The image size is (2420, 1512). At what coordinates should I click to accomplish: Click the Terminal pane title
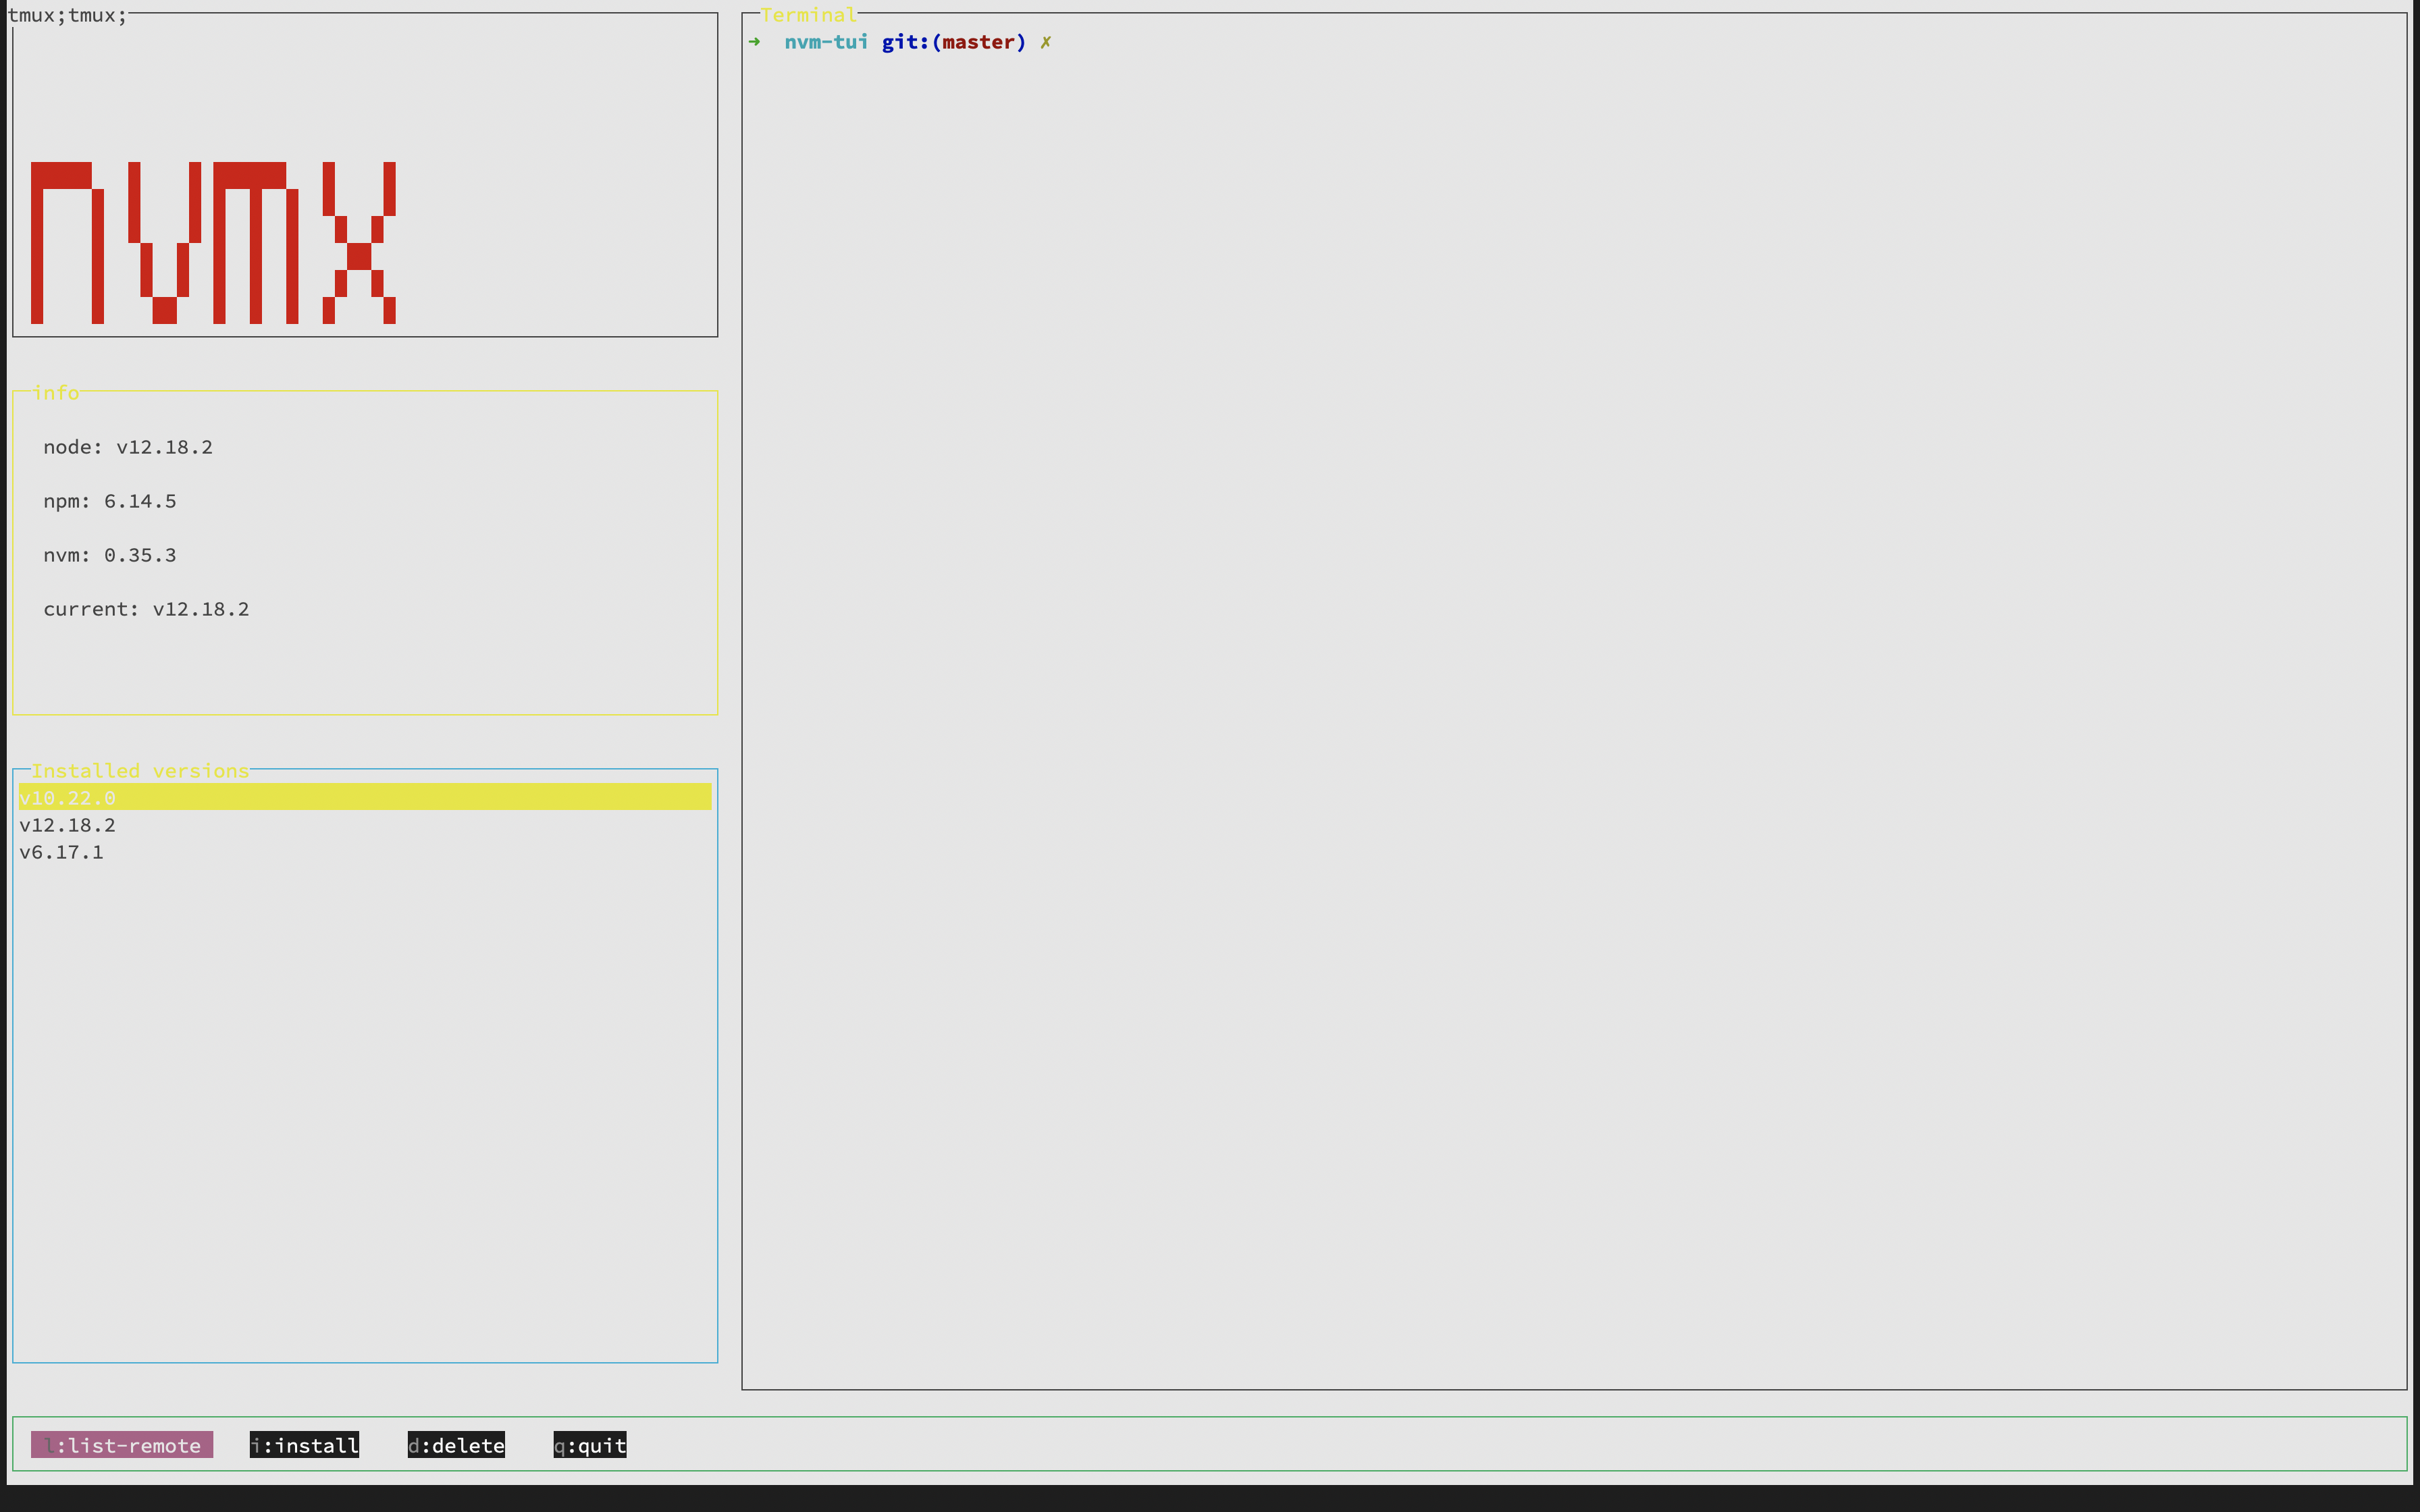click(x=808, y=15)
